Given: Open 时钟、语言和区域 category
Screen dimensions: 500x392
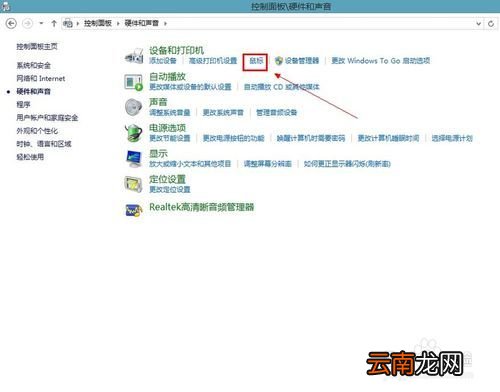Looking at the screenshot, I should coord(44,144).
